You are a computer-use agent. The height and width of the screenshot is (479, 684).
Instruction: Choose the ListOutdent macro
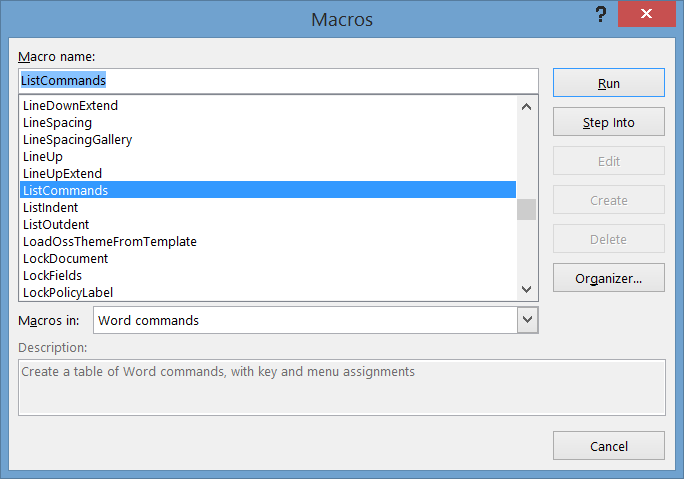pos(268,224)
